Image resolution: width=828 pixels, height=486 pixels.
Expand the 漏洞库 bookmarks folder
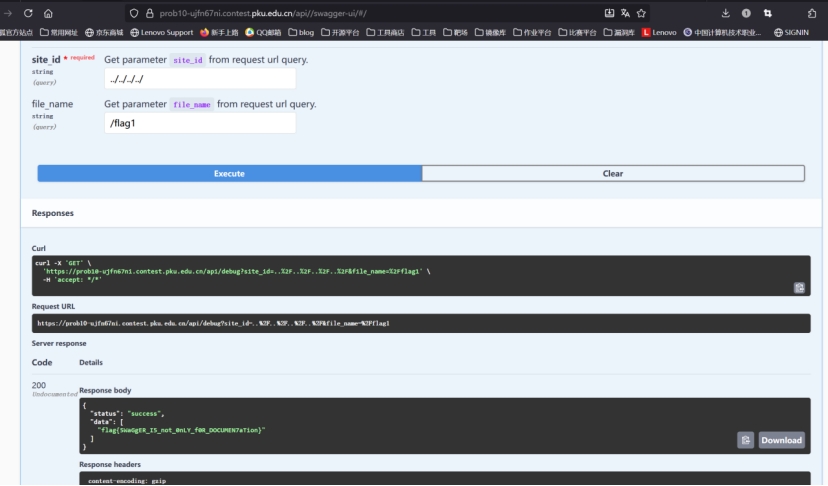pos(618,32)
